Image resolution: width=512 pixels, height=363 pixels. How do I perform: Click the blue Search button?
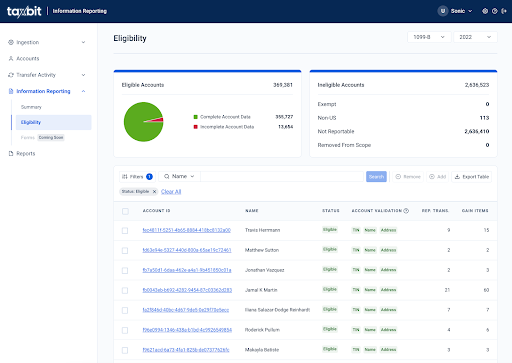pyautogui.click(x=376, y=177)
